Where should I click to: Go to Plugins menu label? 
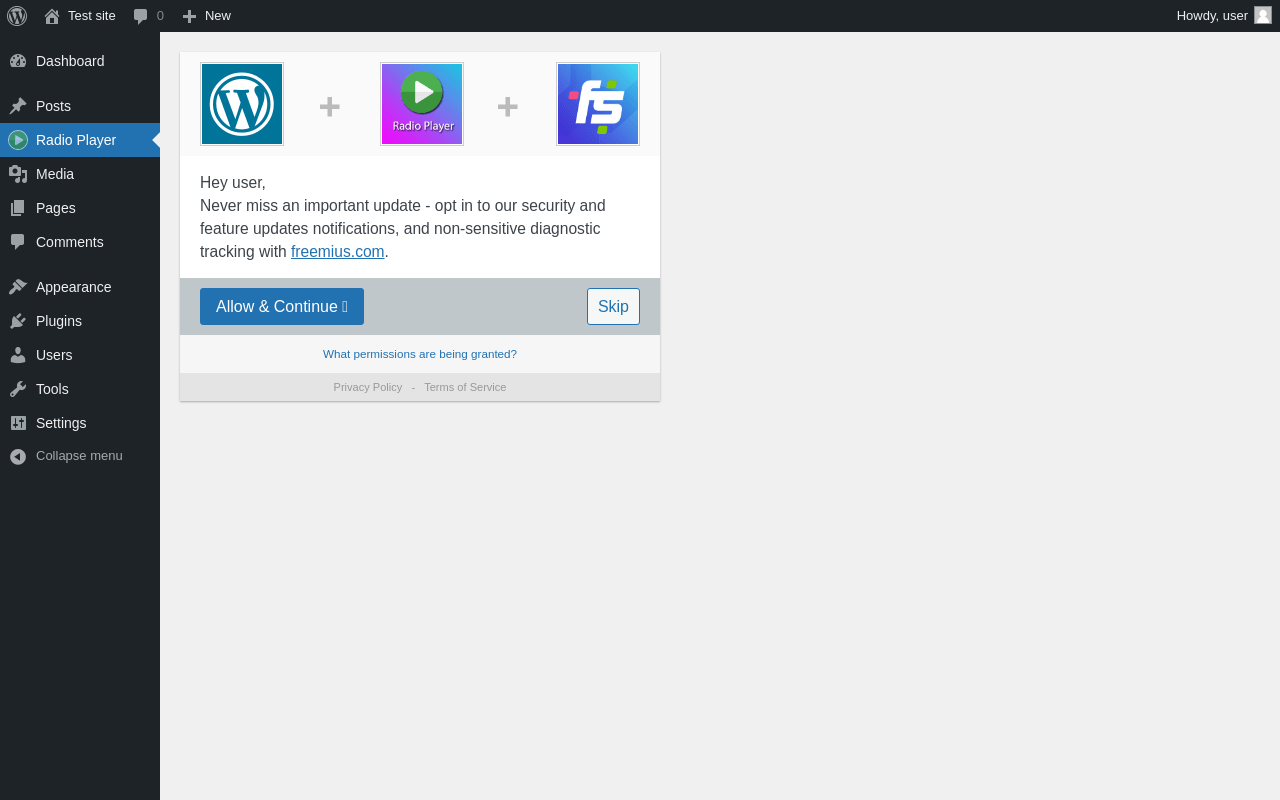click(59, 321)
